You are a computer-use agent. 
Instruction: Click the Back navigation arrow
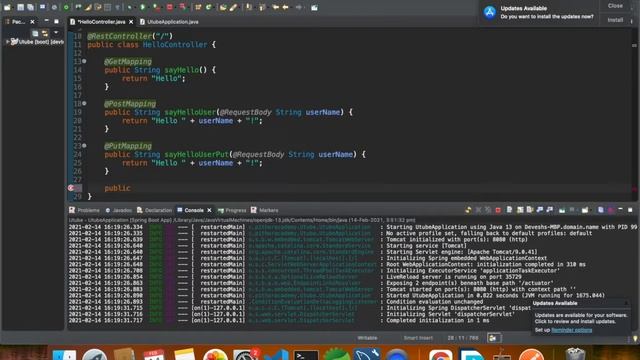click(x=285, y=7)
